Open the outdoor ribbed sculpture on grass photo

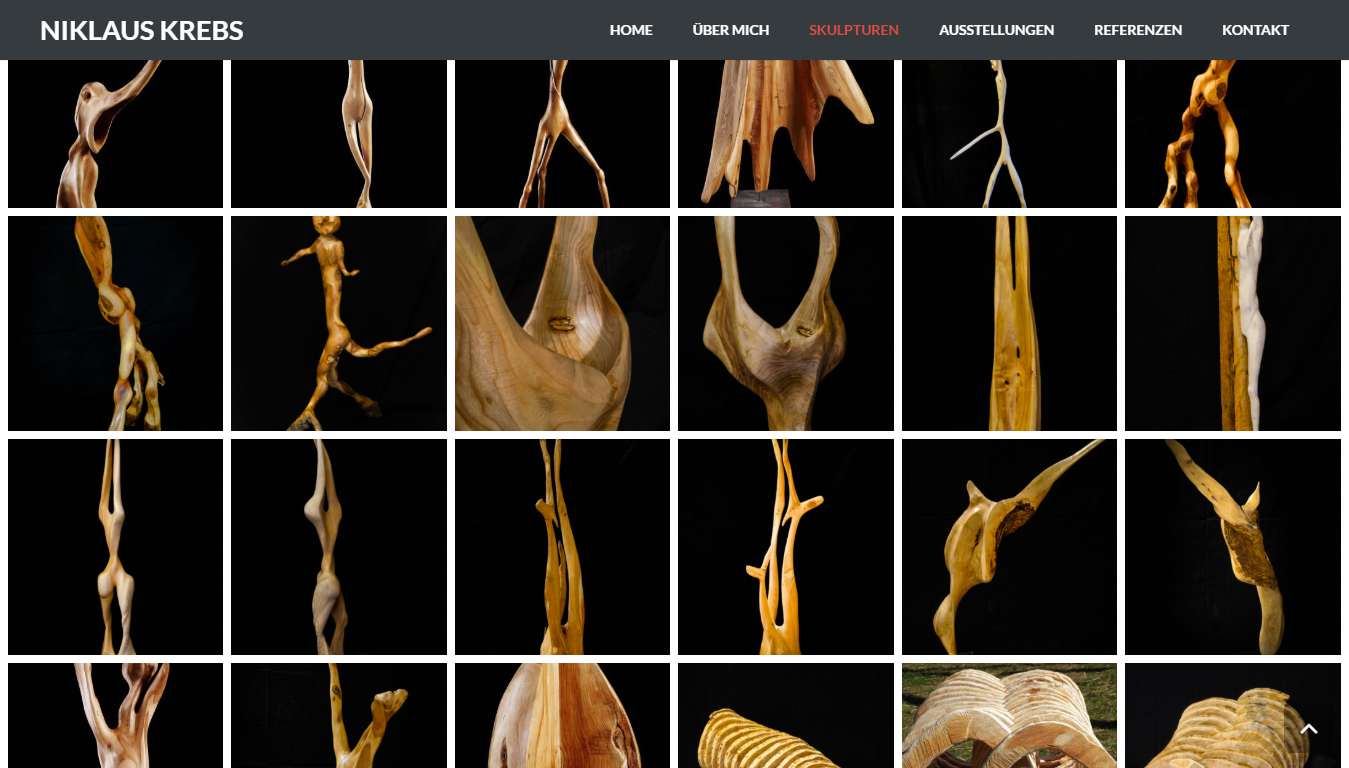(1008, 714)
